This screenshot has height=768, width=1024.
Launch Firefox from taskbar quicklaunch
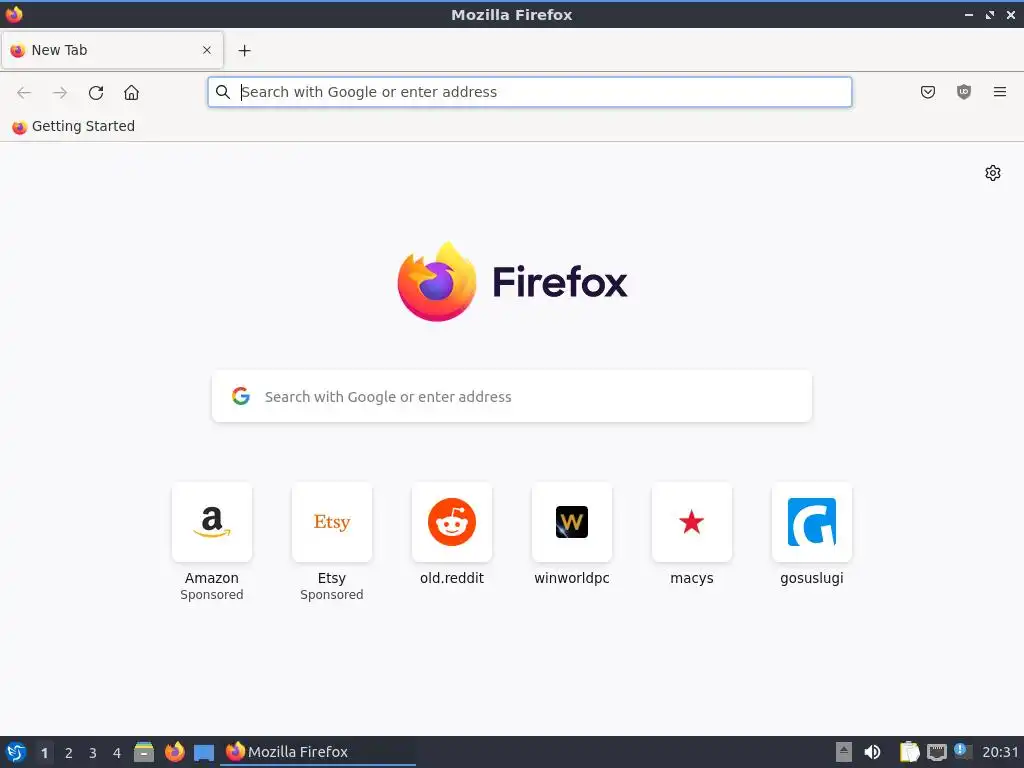[x=174, y=752]
